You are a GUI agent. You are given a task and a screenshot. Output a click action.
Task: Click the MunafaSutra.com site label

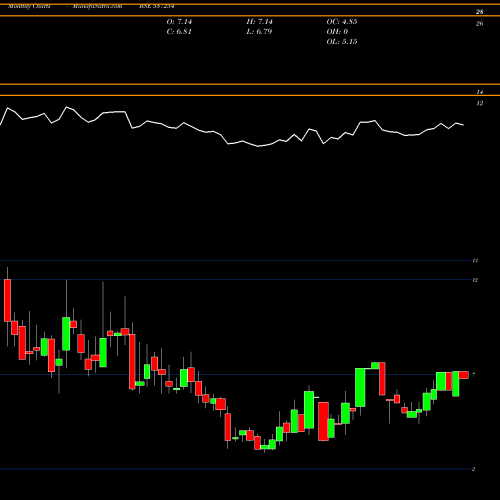point(97,6)
